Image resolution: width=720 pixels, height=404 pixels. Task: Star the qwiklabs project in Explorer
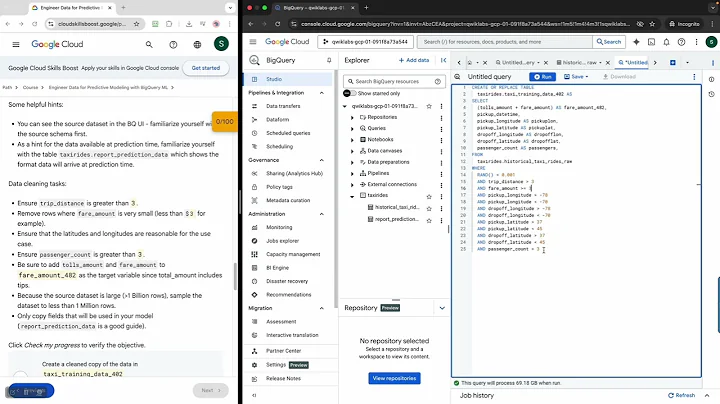[429, 106]
